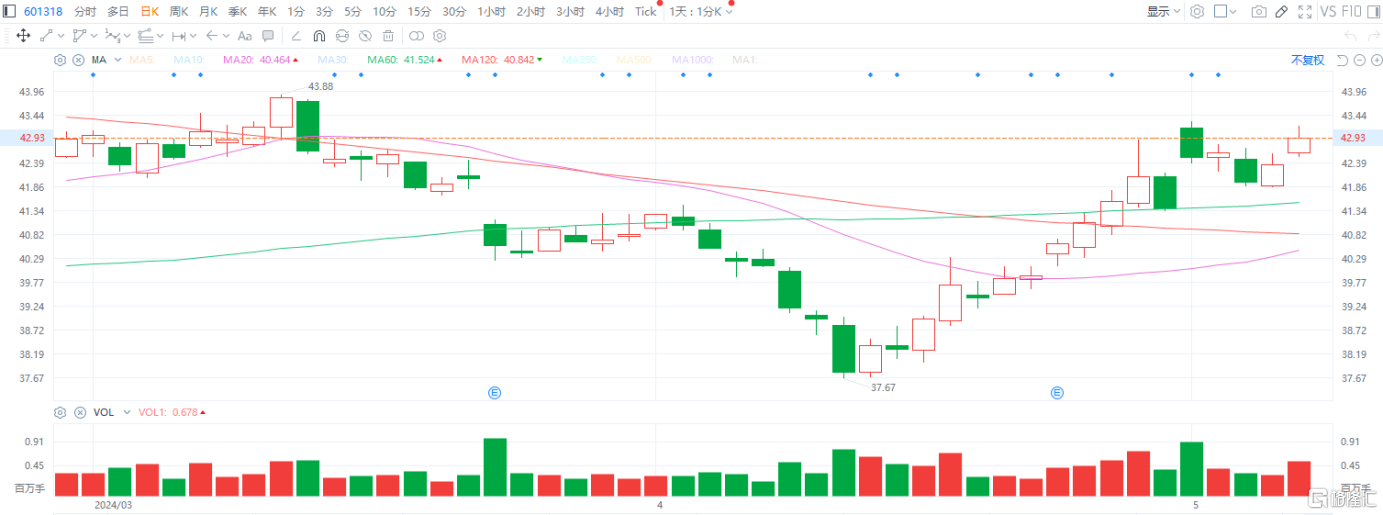
Task: Switch to 30分 period
Action: (454, 12)
